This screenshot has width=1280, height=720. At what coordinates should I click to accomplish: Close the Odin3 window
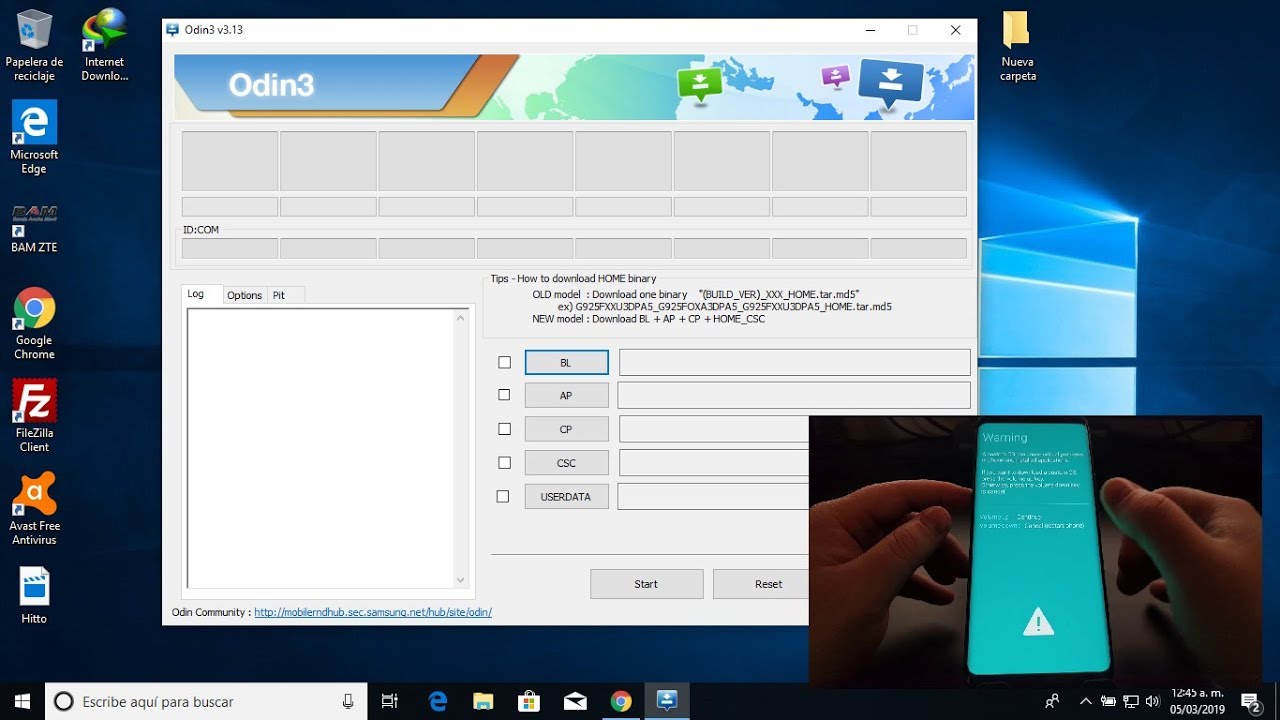(x=955, y=30)
